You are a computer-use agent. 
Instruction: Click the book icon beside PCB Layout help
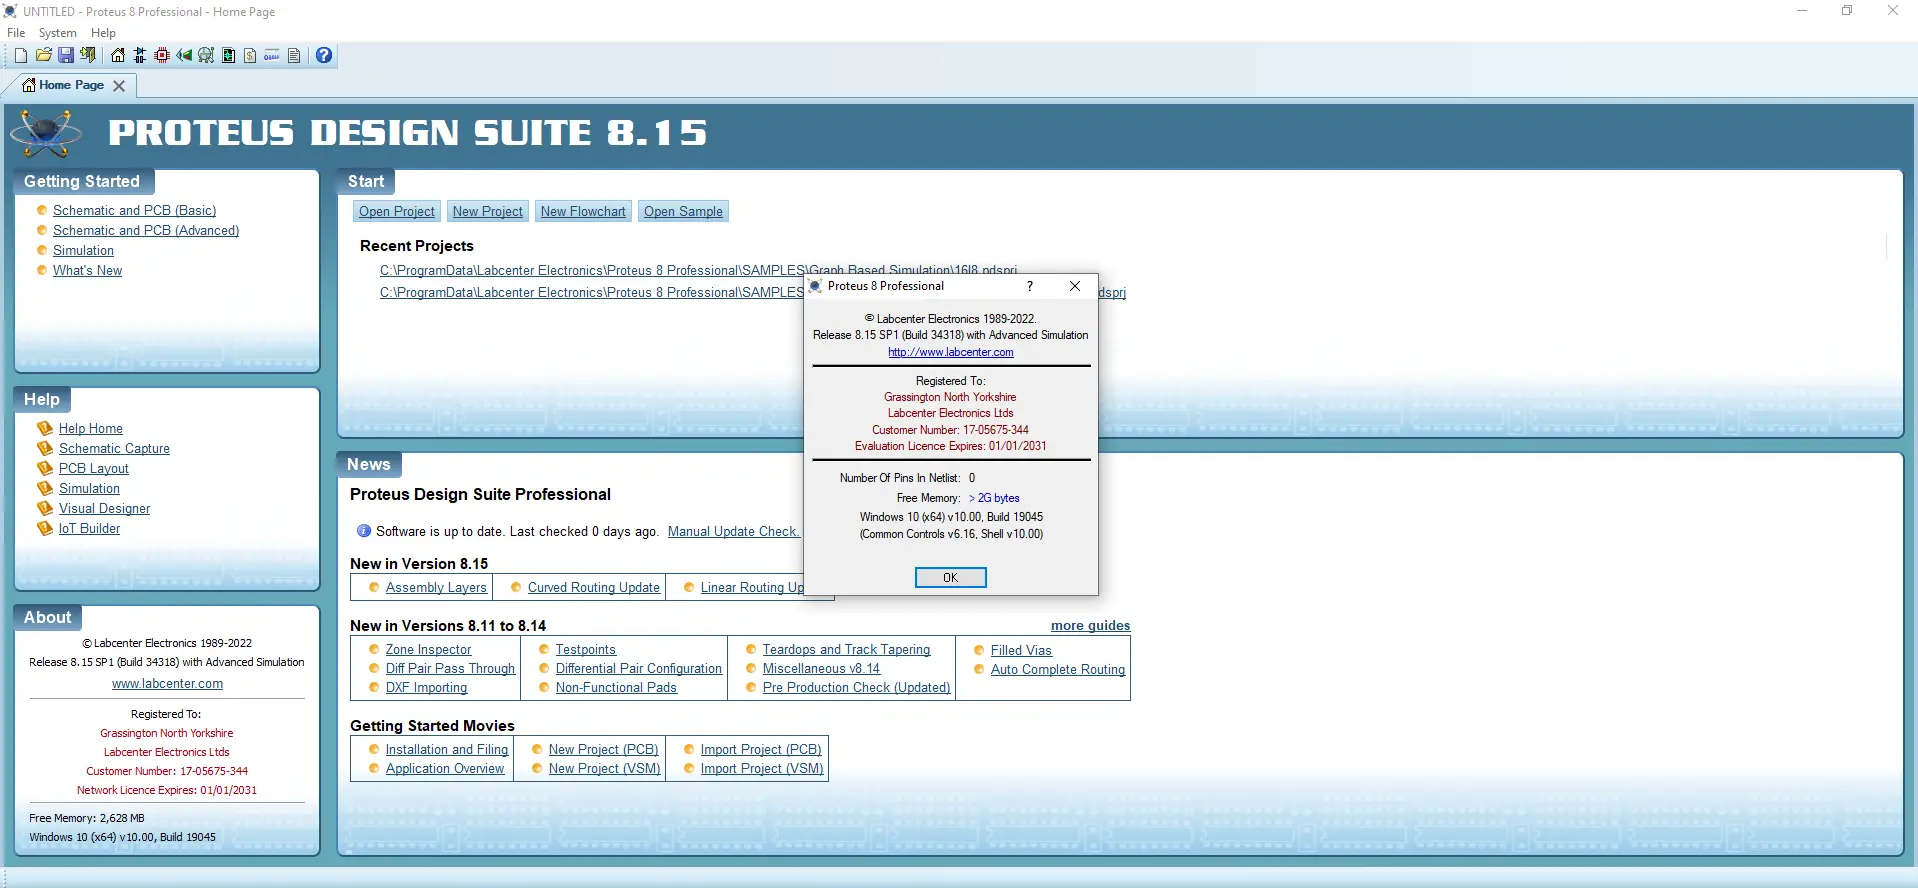point(45,468)
